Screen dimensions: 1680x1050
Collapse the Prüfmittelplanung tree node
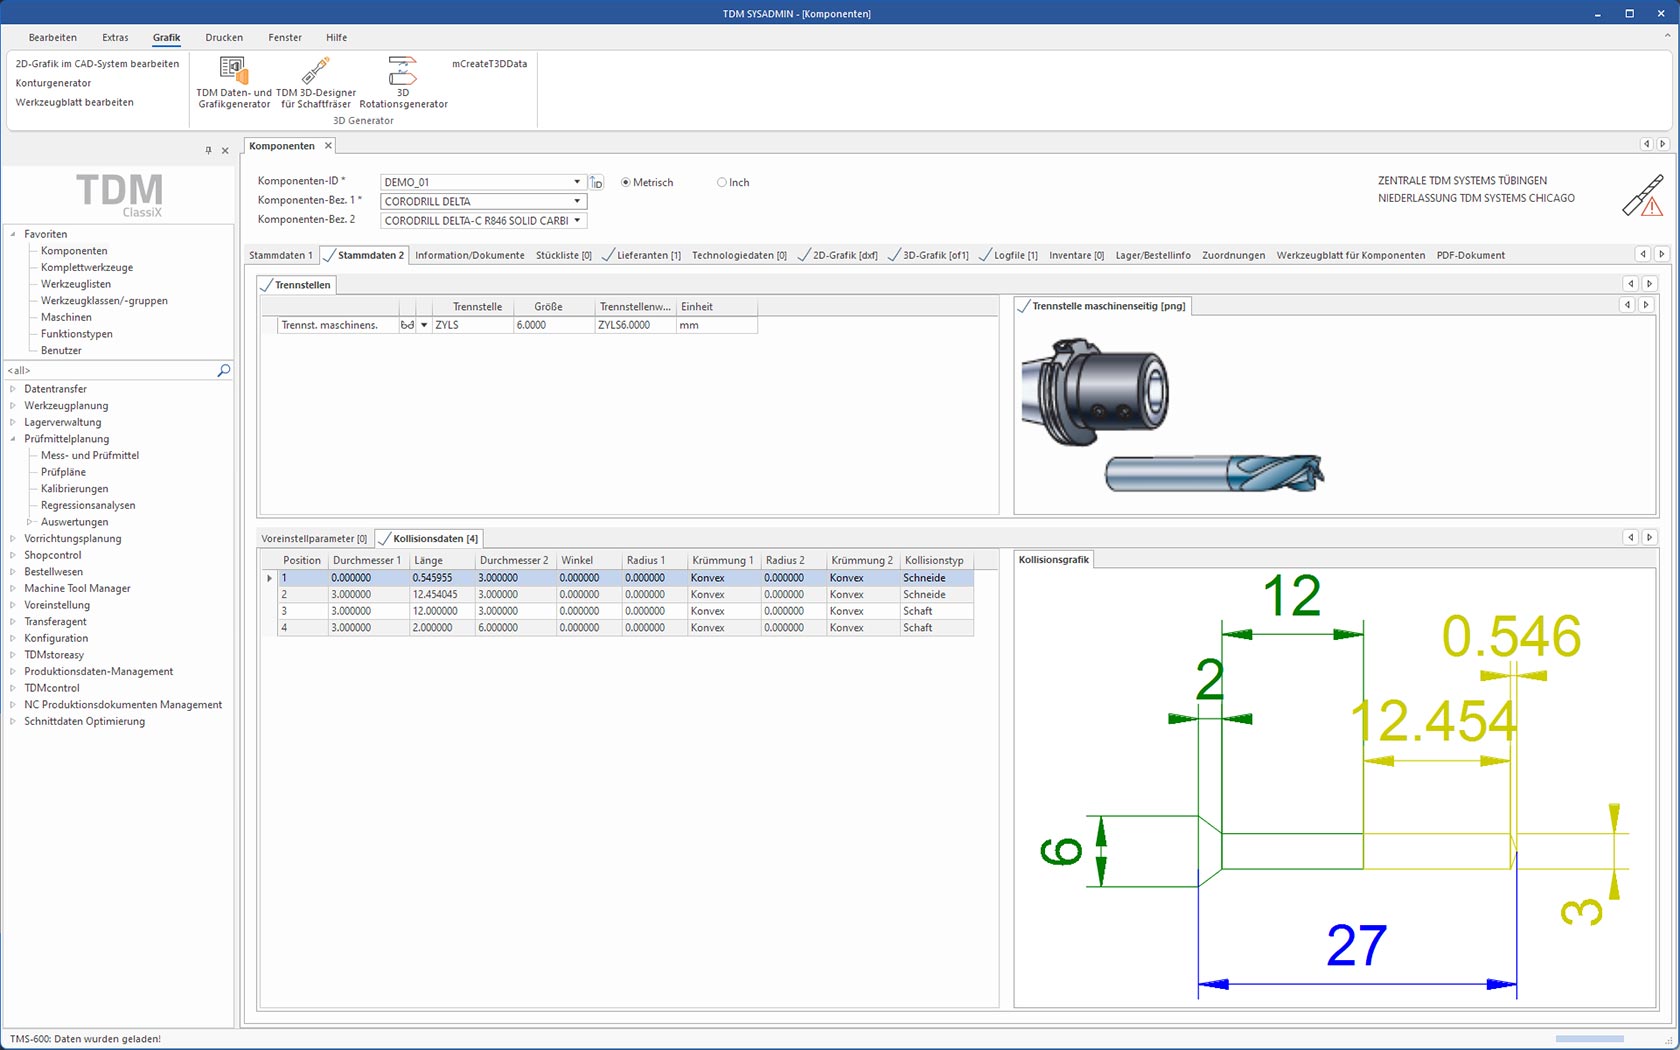pos(13,439)
